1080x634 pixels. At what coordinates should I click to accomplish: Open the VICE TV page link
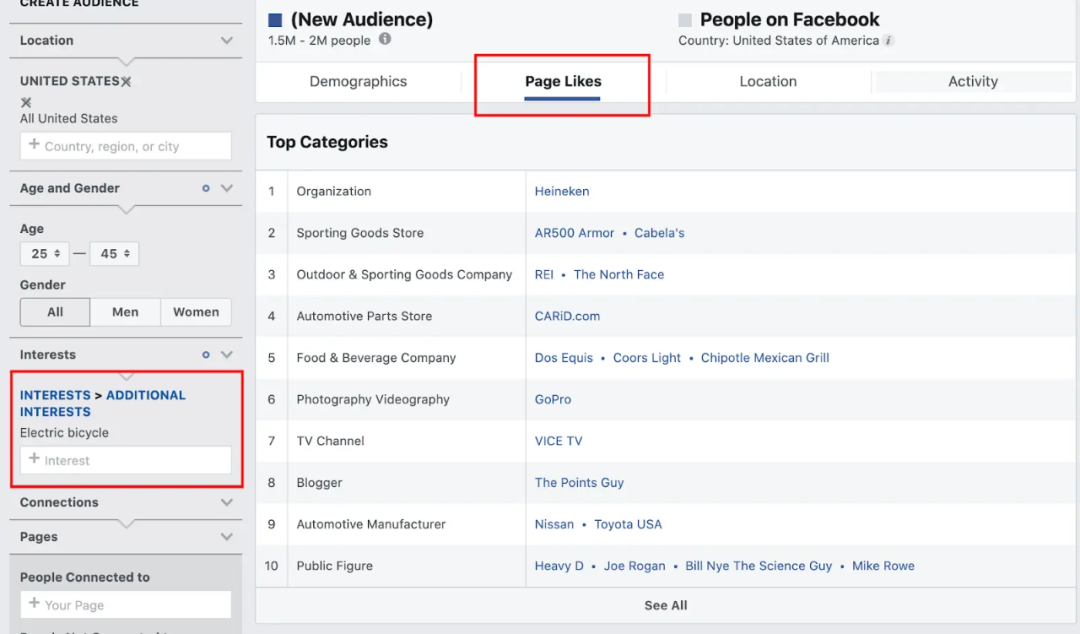click(x=559, y=441)
